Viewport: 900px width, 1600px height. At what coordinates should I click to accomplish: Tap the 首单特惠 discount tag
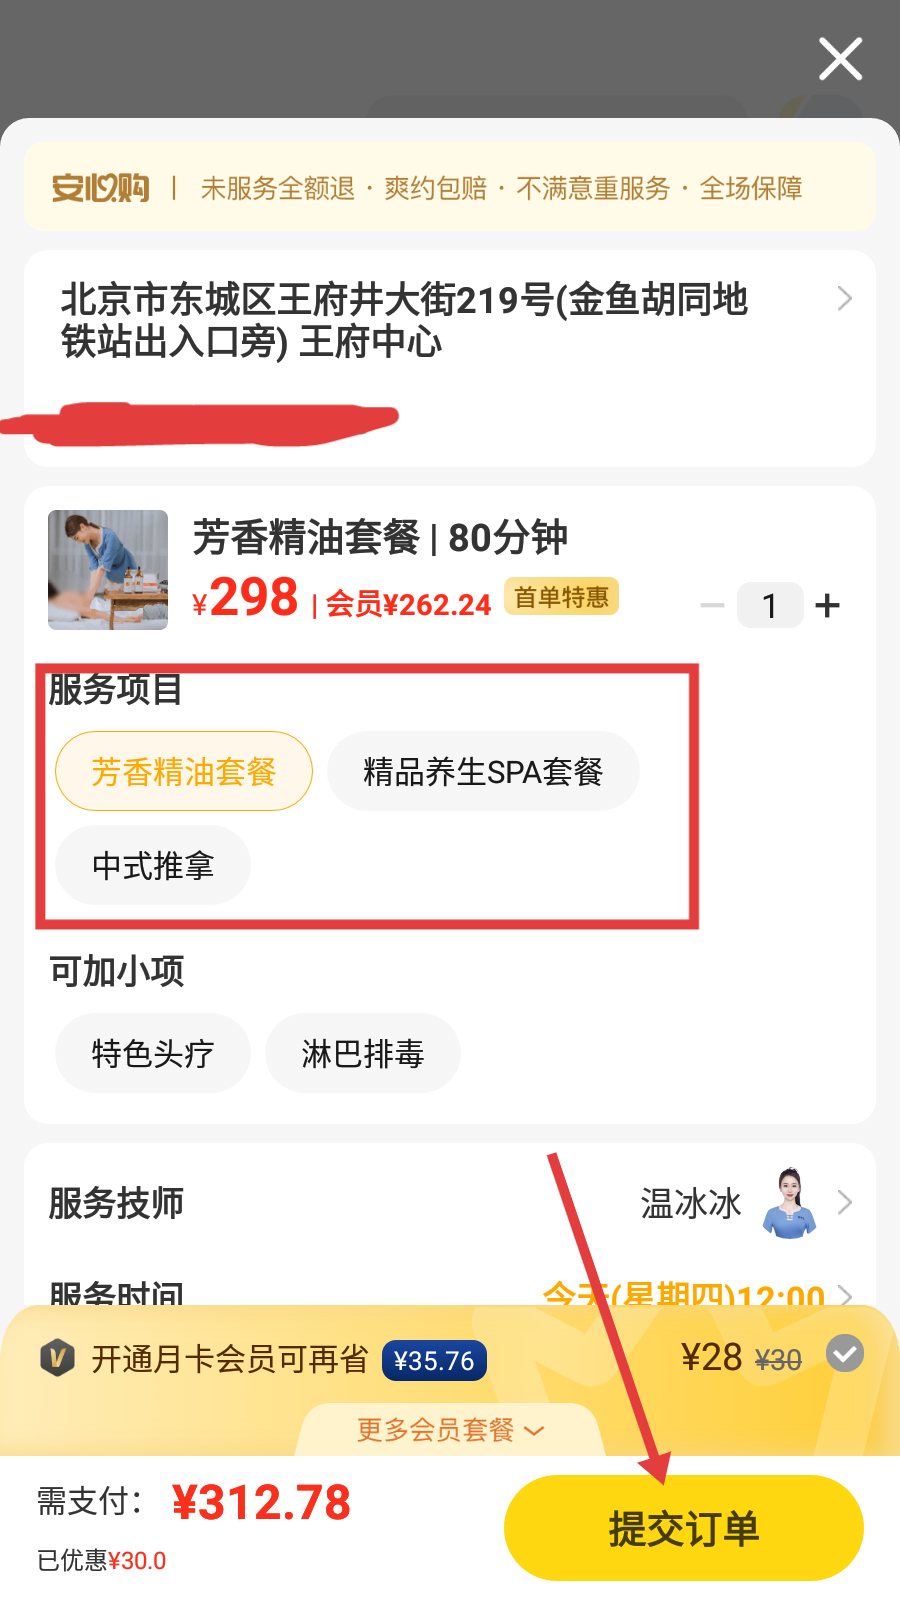(561, 597)
